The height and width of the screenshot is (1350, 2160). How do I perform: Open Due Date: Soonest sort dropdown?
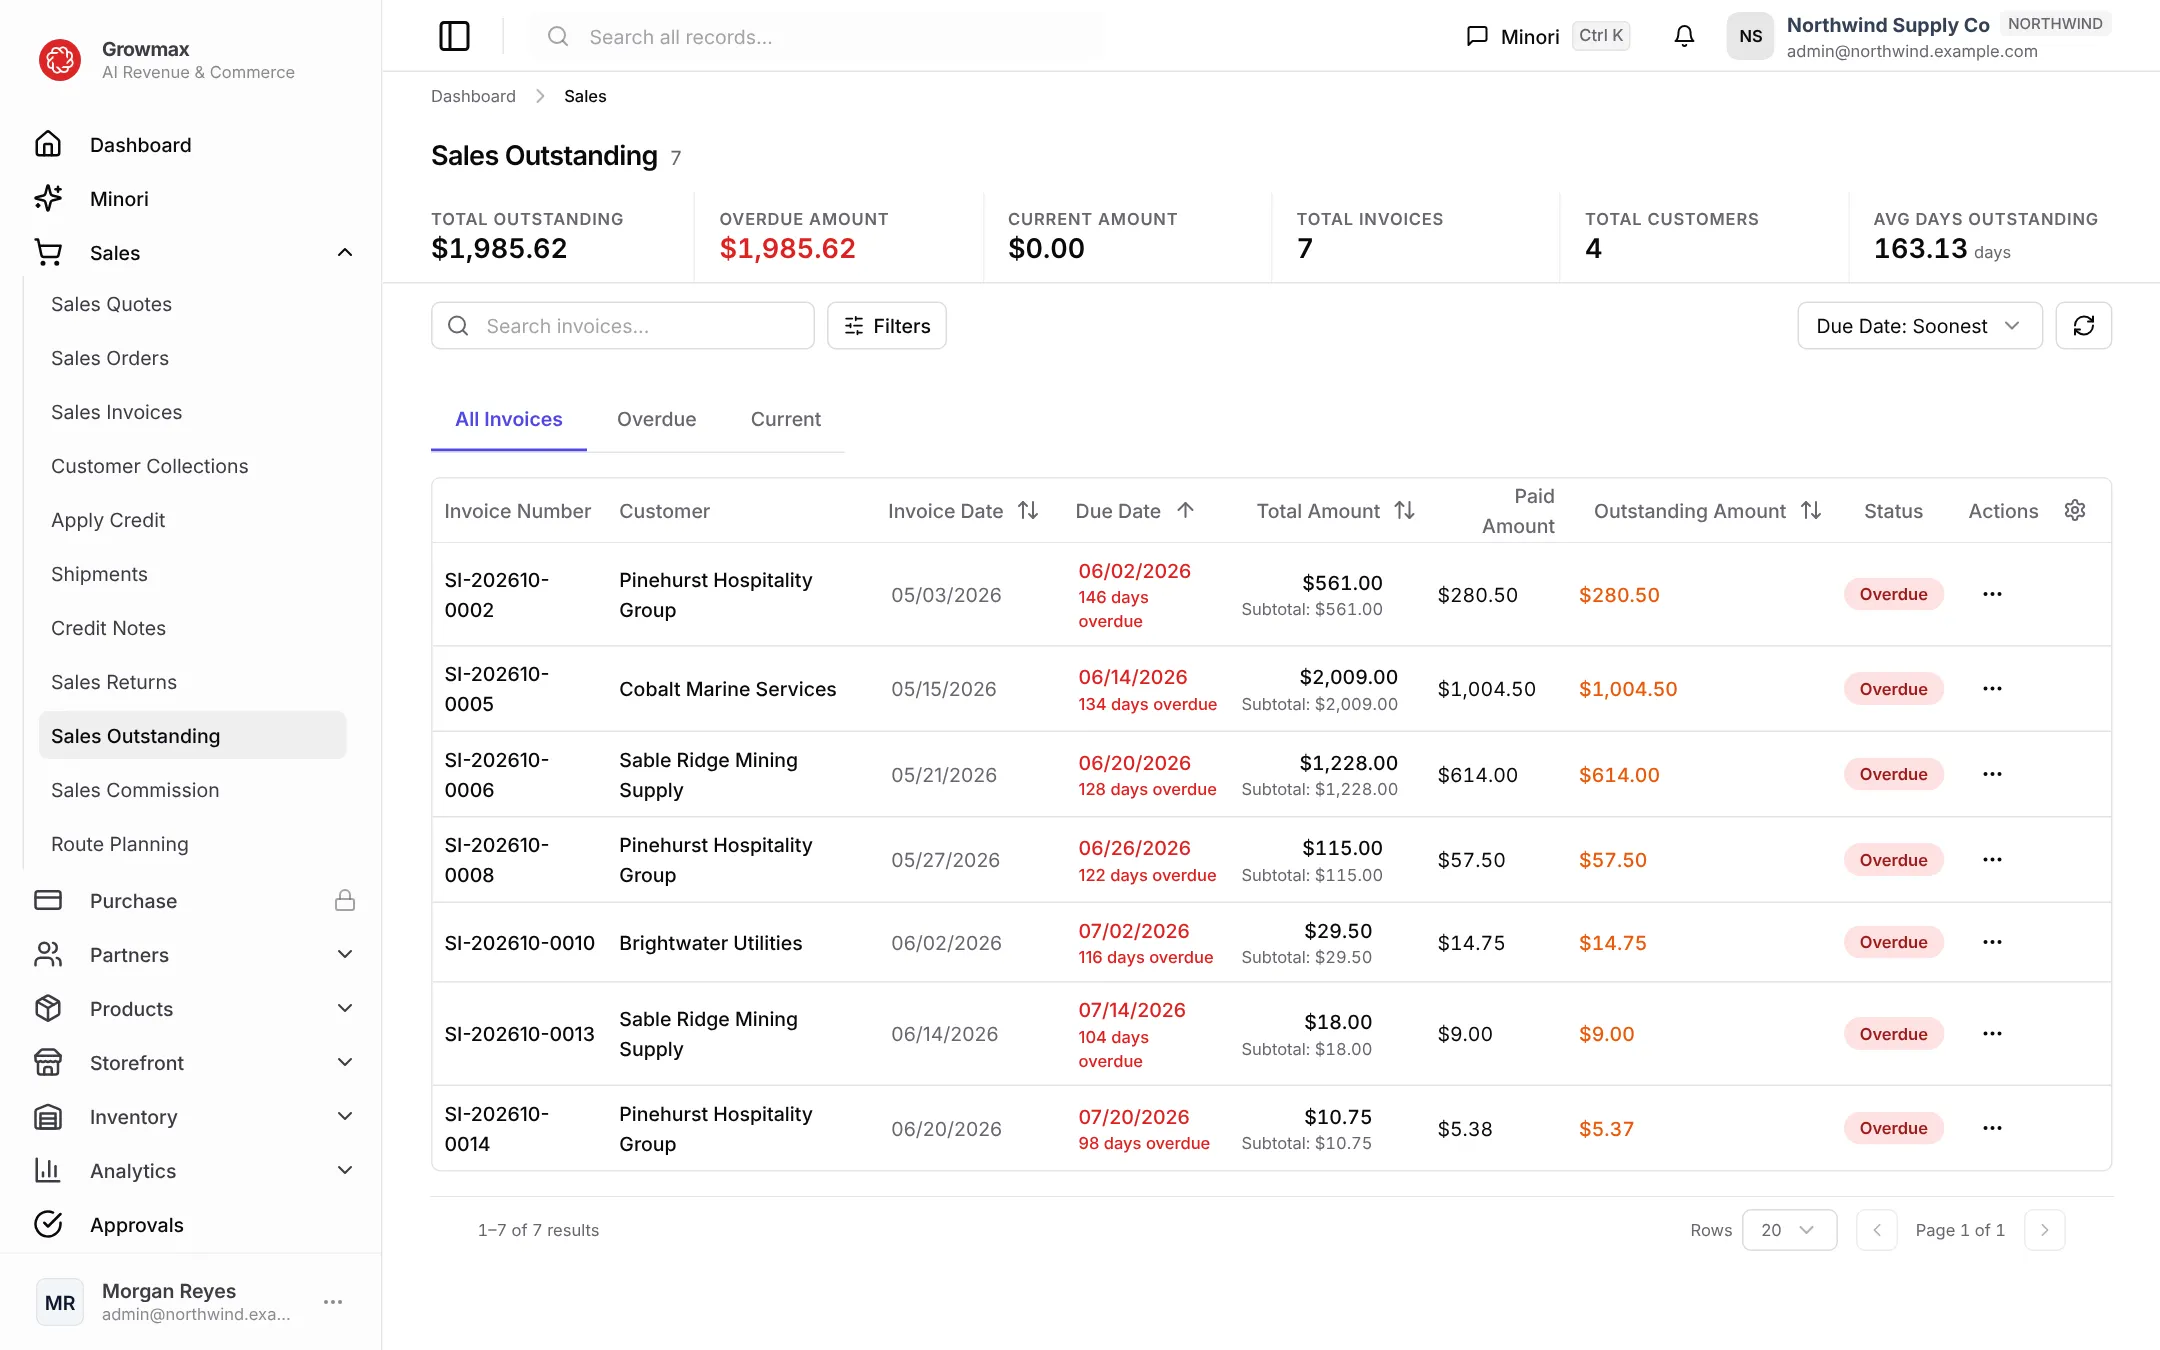pyautogui.click(x=1919, y=326)
